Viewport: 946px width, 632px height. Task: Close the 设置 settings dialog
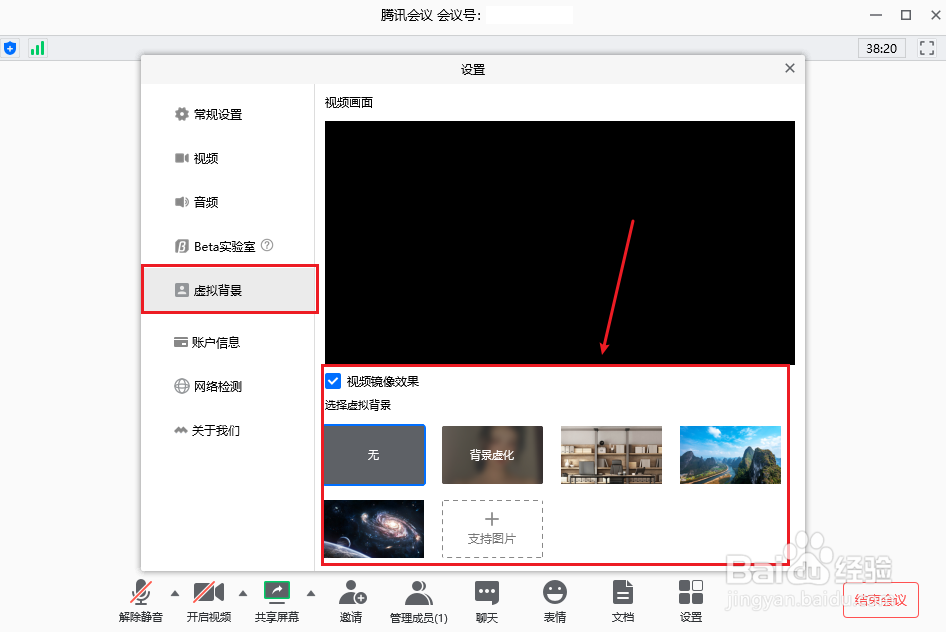pos(790,68)
